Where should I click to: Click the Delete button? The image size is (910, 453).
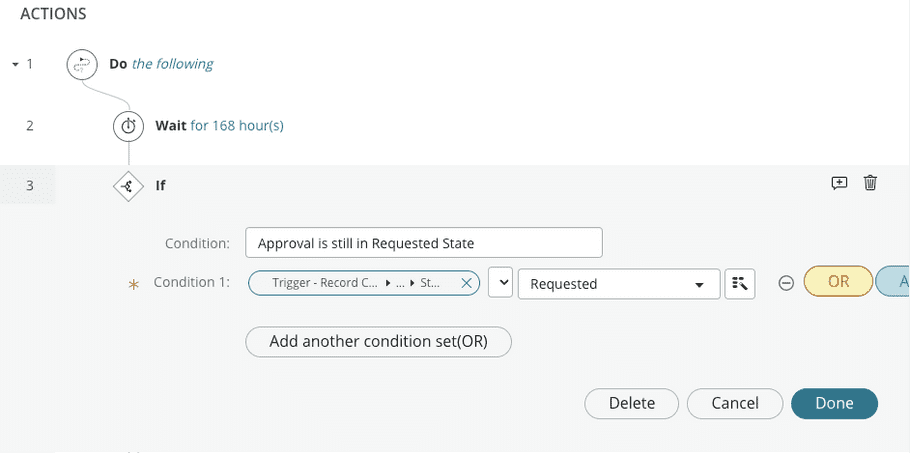(631, 403)
